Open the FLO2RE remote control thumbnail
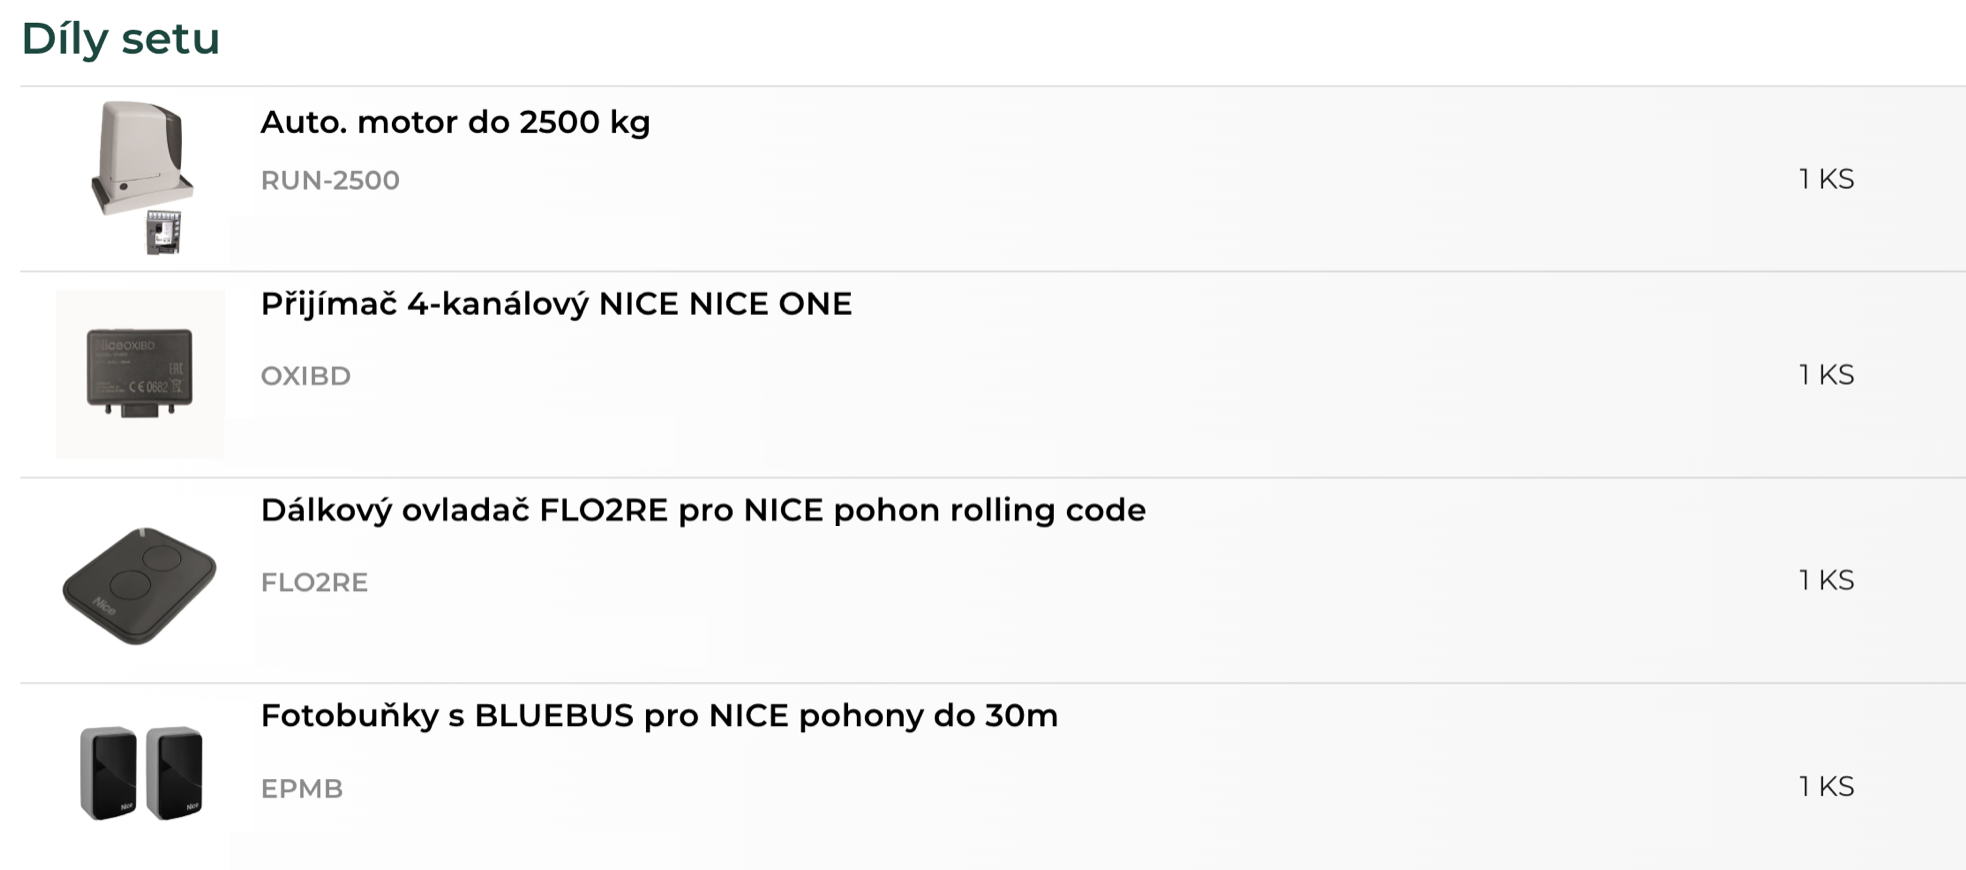Image resolution: width=1966 pixels, height=870 pixels. [139, 585]
